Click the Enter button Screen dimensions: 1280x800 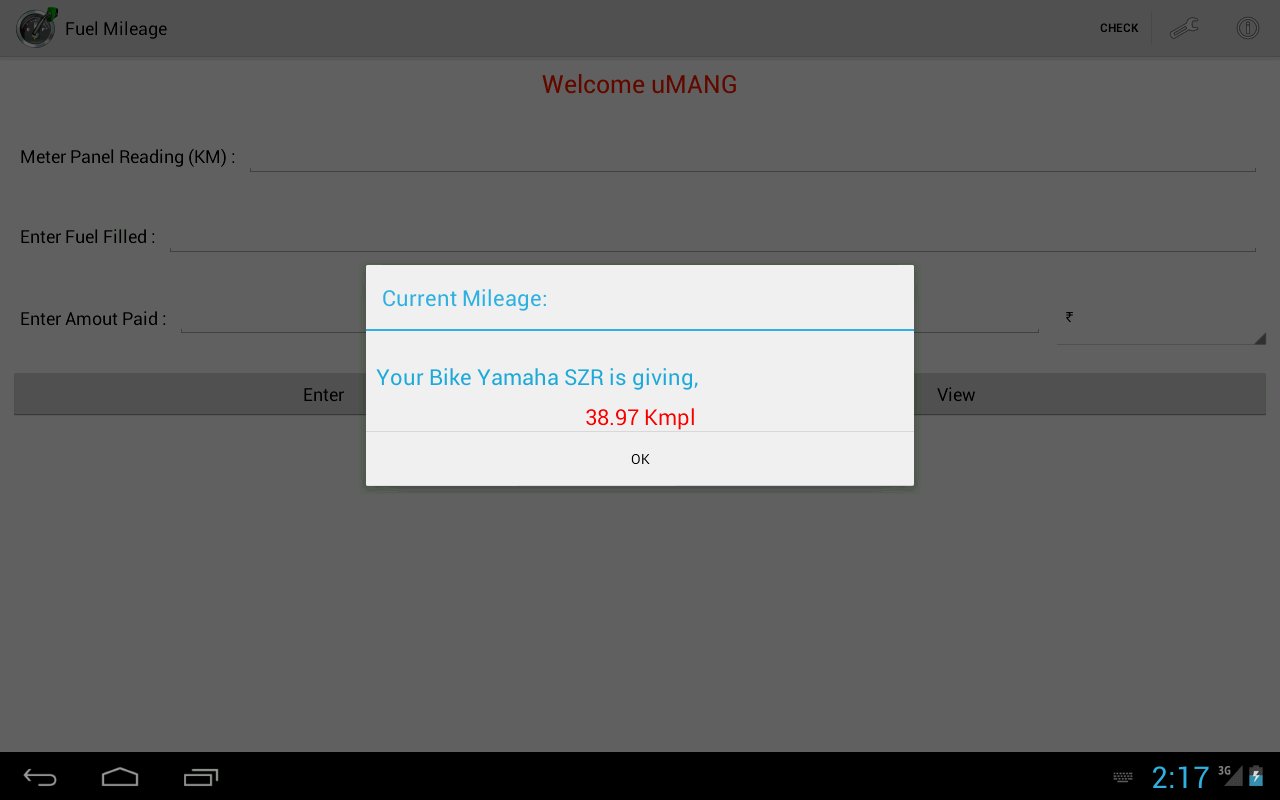click(x=324, y=395)
